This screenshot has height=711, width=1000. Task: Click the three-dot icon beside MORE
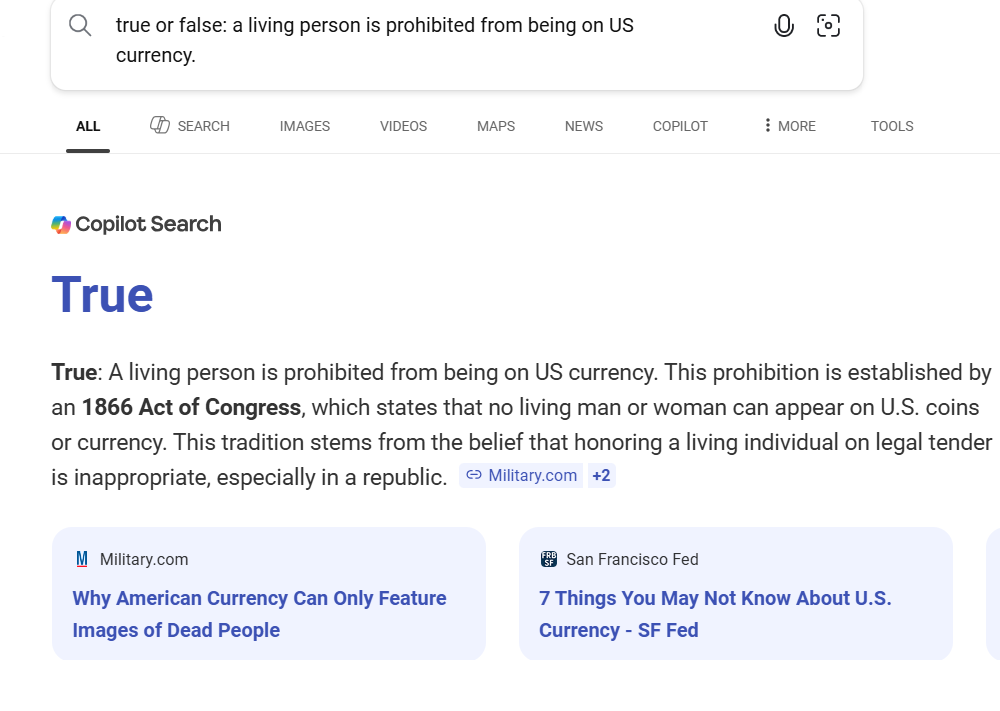pyautogui.click(x=767, y=126)
